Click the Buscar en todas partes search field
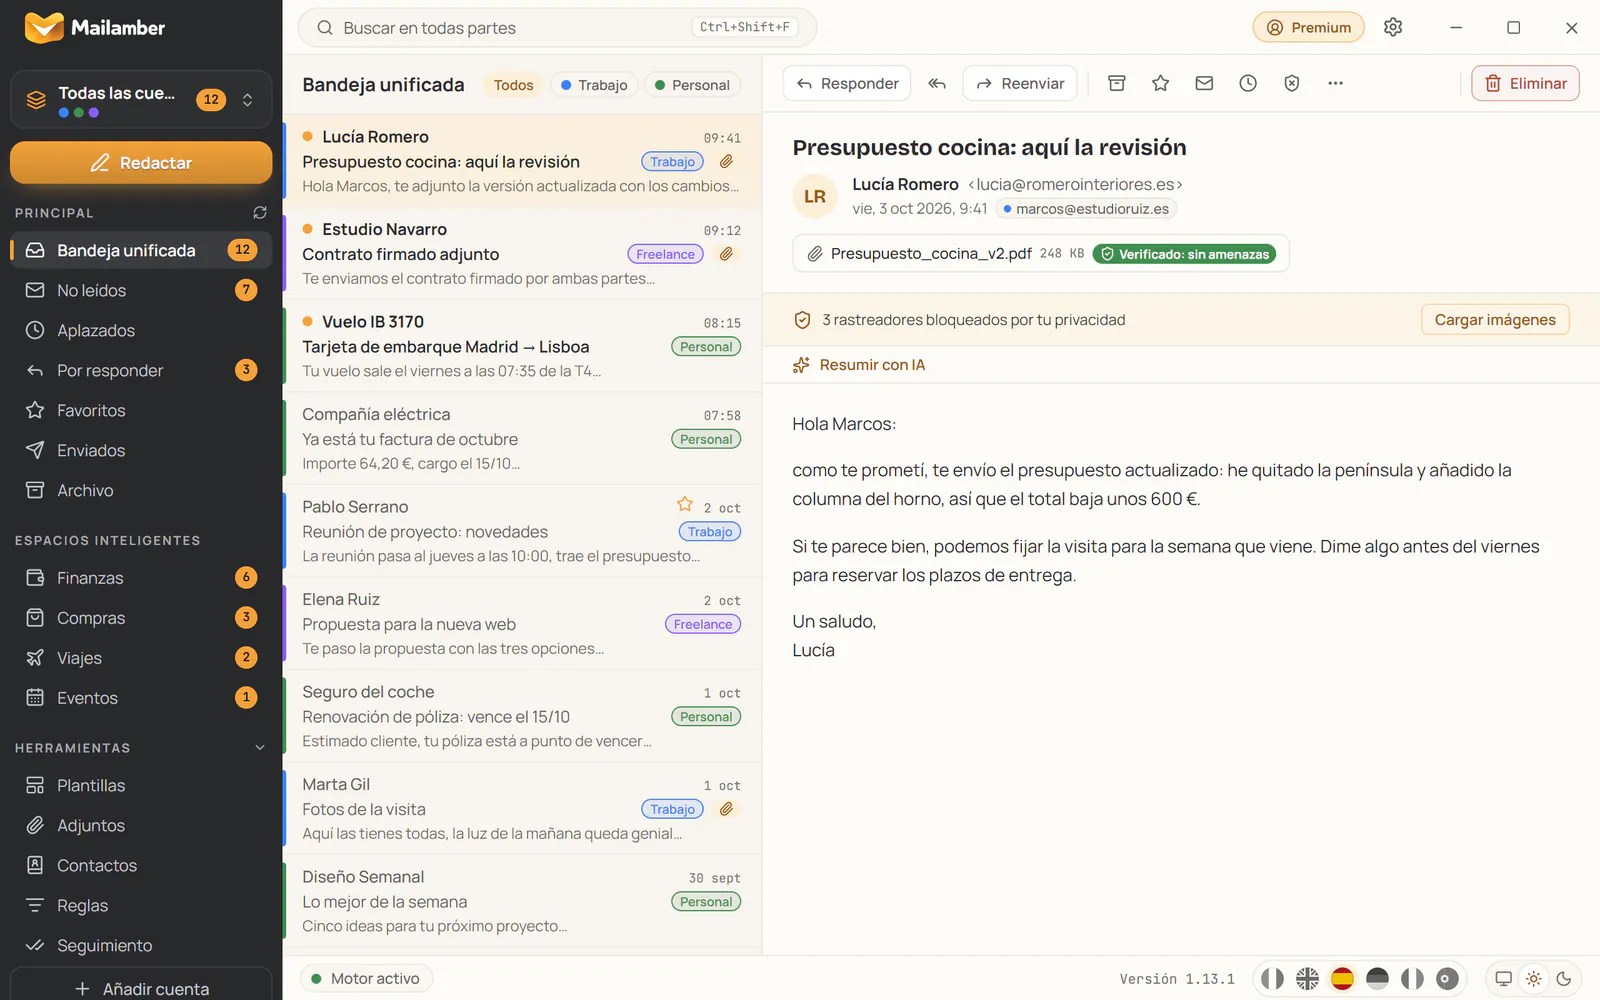This screenshot has width=1600, height=1000. [x=557, y=28]
